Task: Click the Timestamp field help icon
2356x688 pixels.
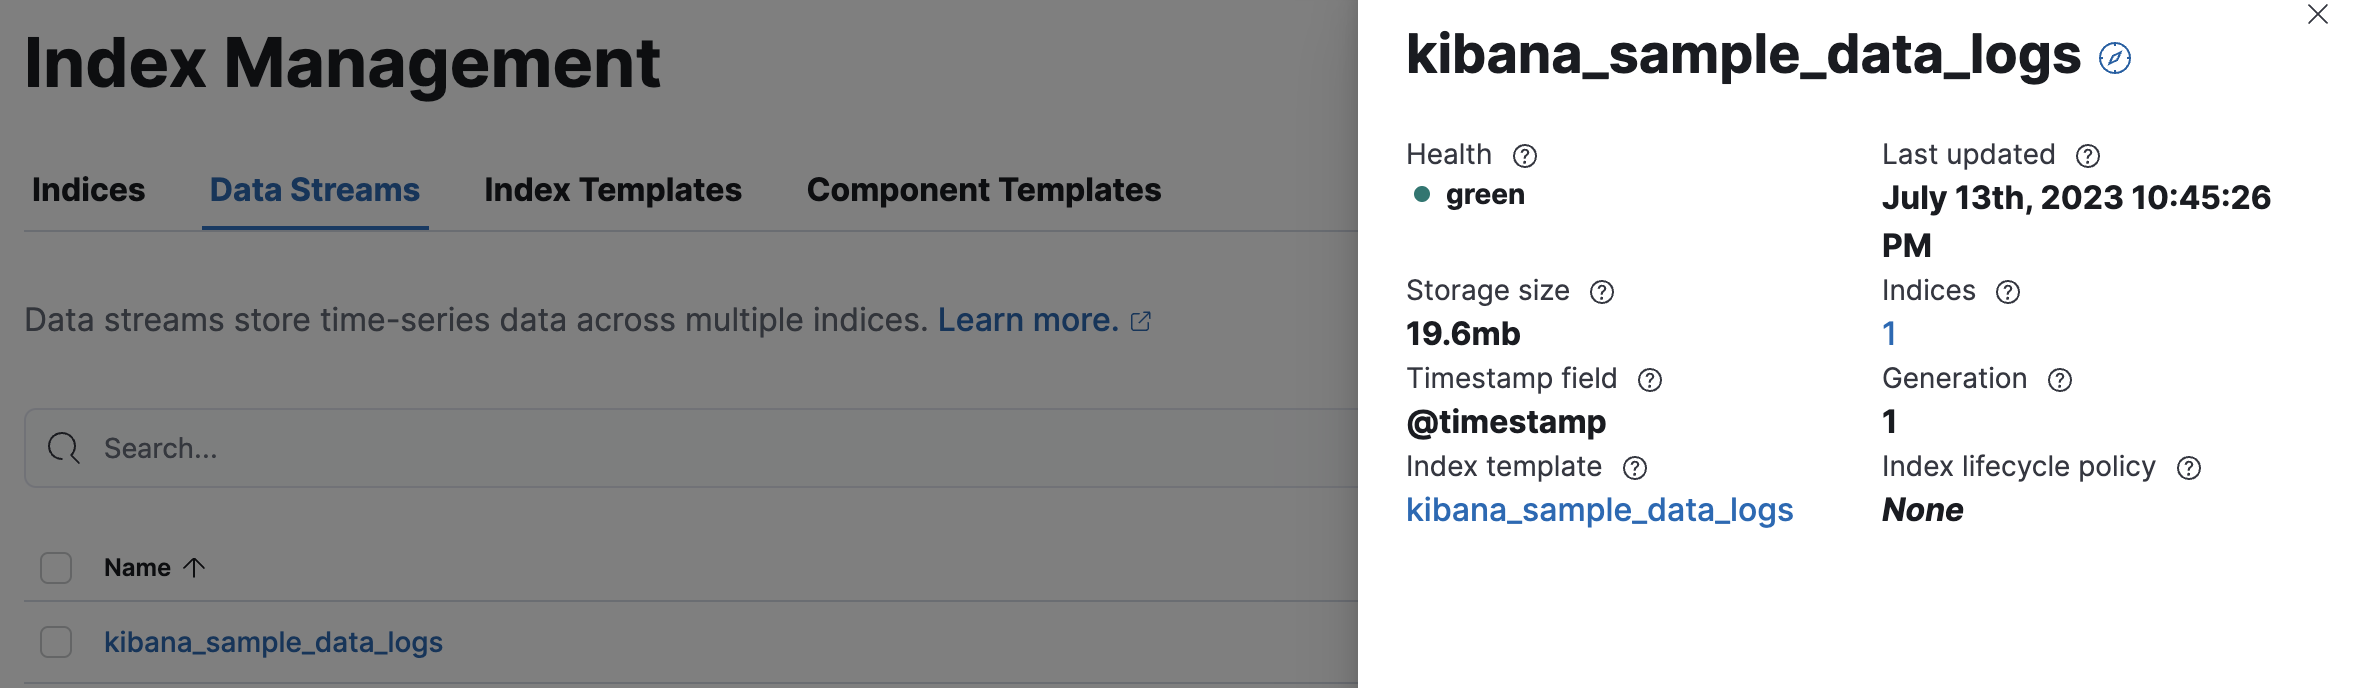Action: pos(1649,380)
